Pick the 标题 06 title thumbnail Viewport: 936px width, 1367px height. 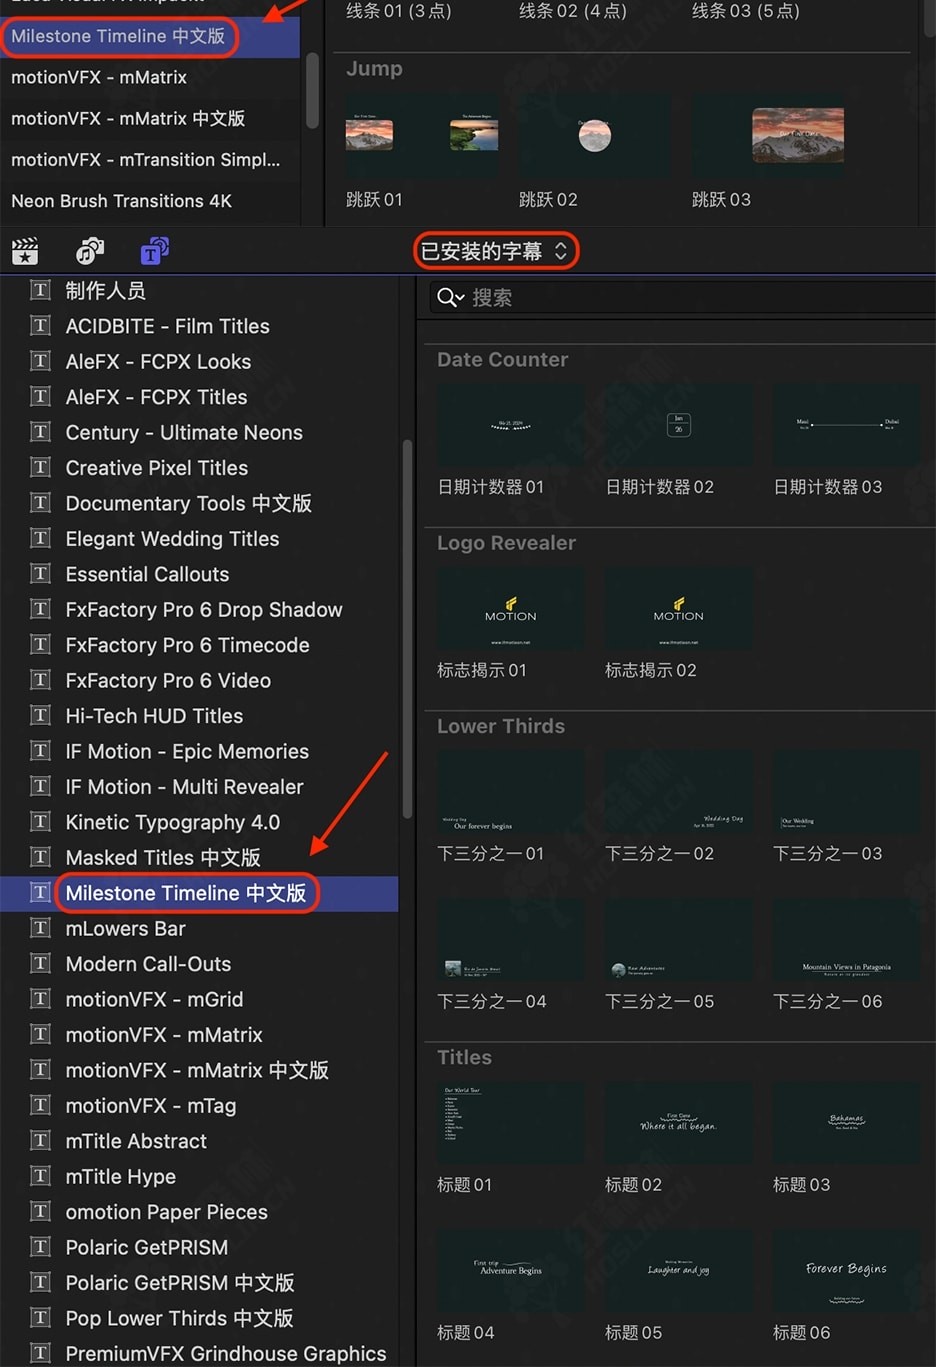[847, 1271]
